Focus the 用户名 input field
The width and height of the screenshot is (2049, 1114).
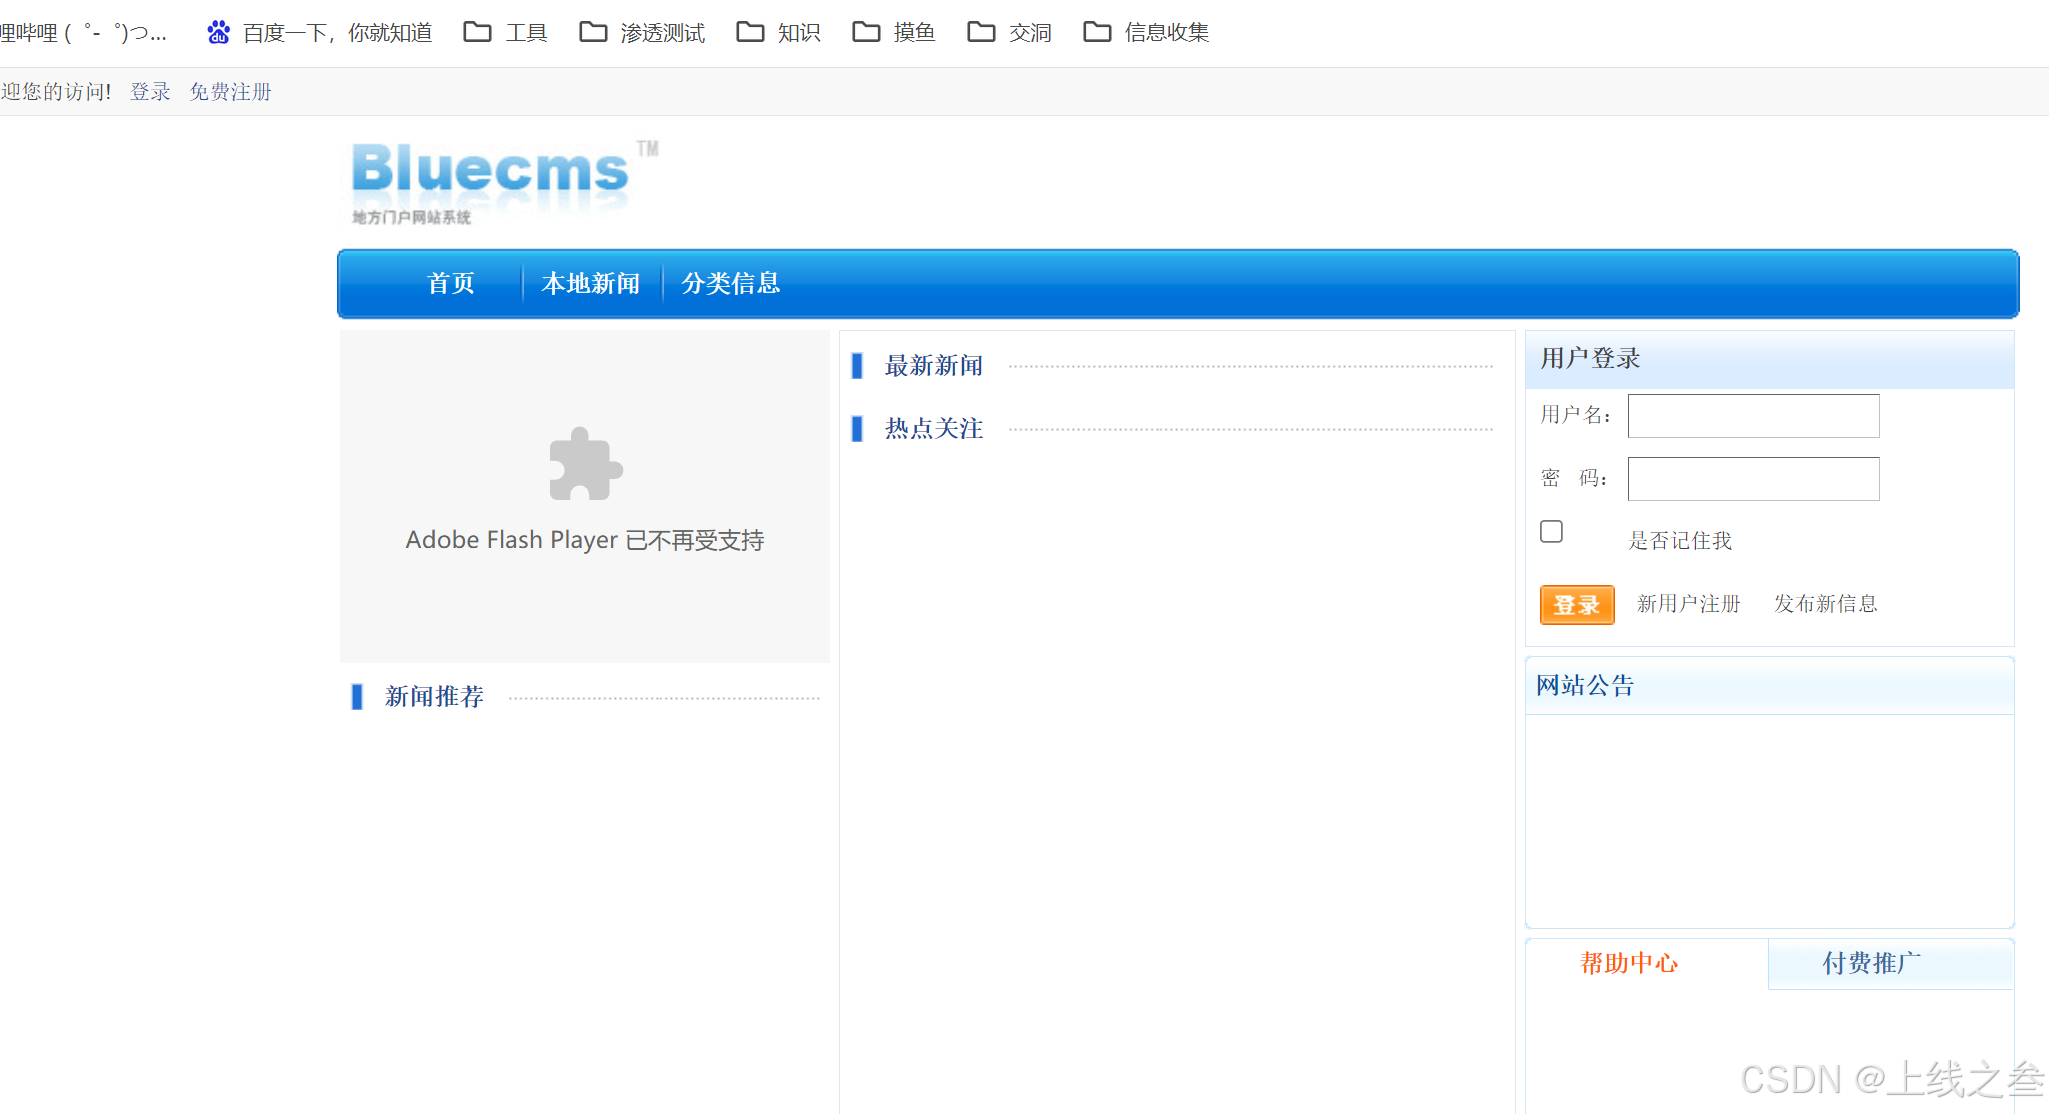tap(1753, 416)
